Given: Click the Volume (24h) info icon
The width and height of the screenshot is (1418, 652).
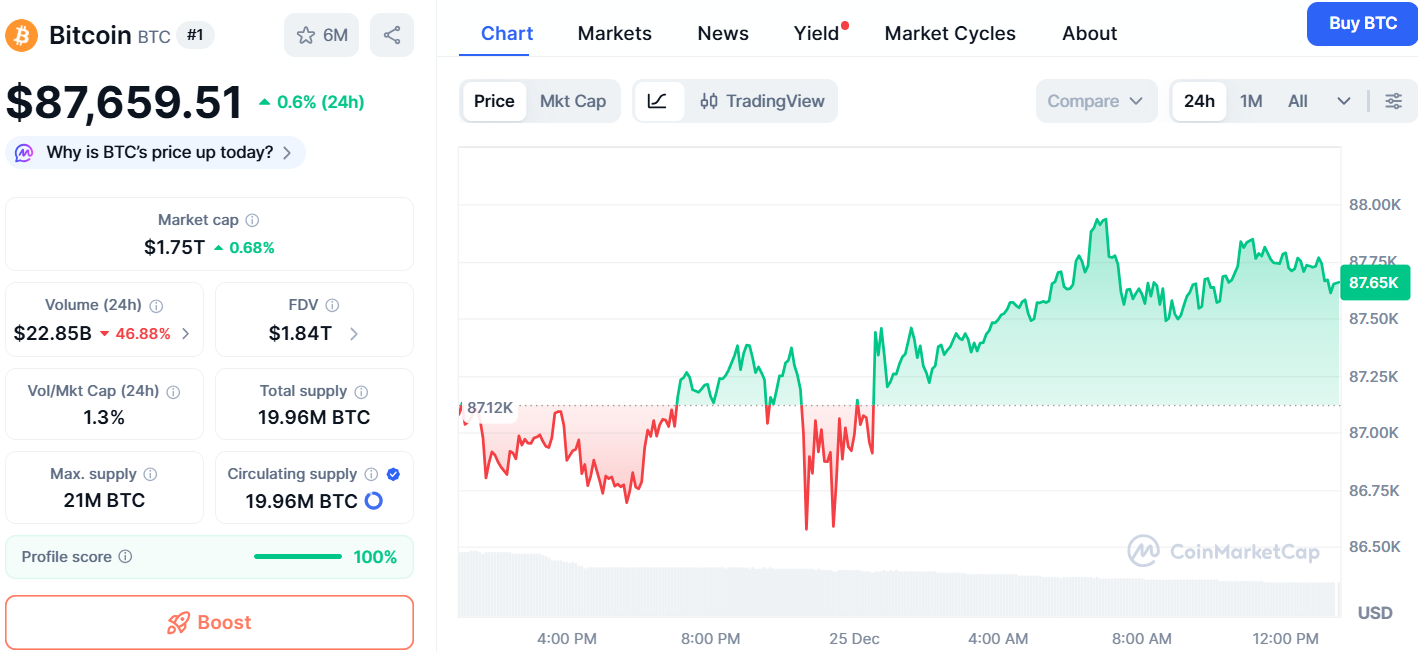Looking at the screenshot, I should pyautogui.click(x=157, y=306).
